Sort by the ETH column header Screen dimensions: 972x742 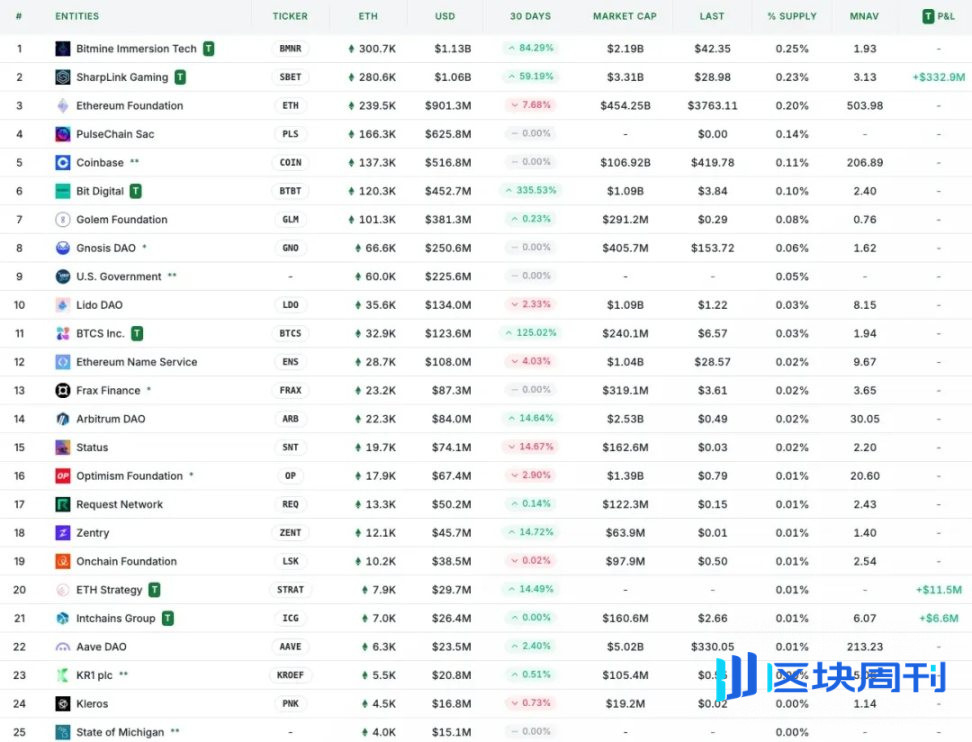point(368,16)
